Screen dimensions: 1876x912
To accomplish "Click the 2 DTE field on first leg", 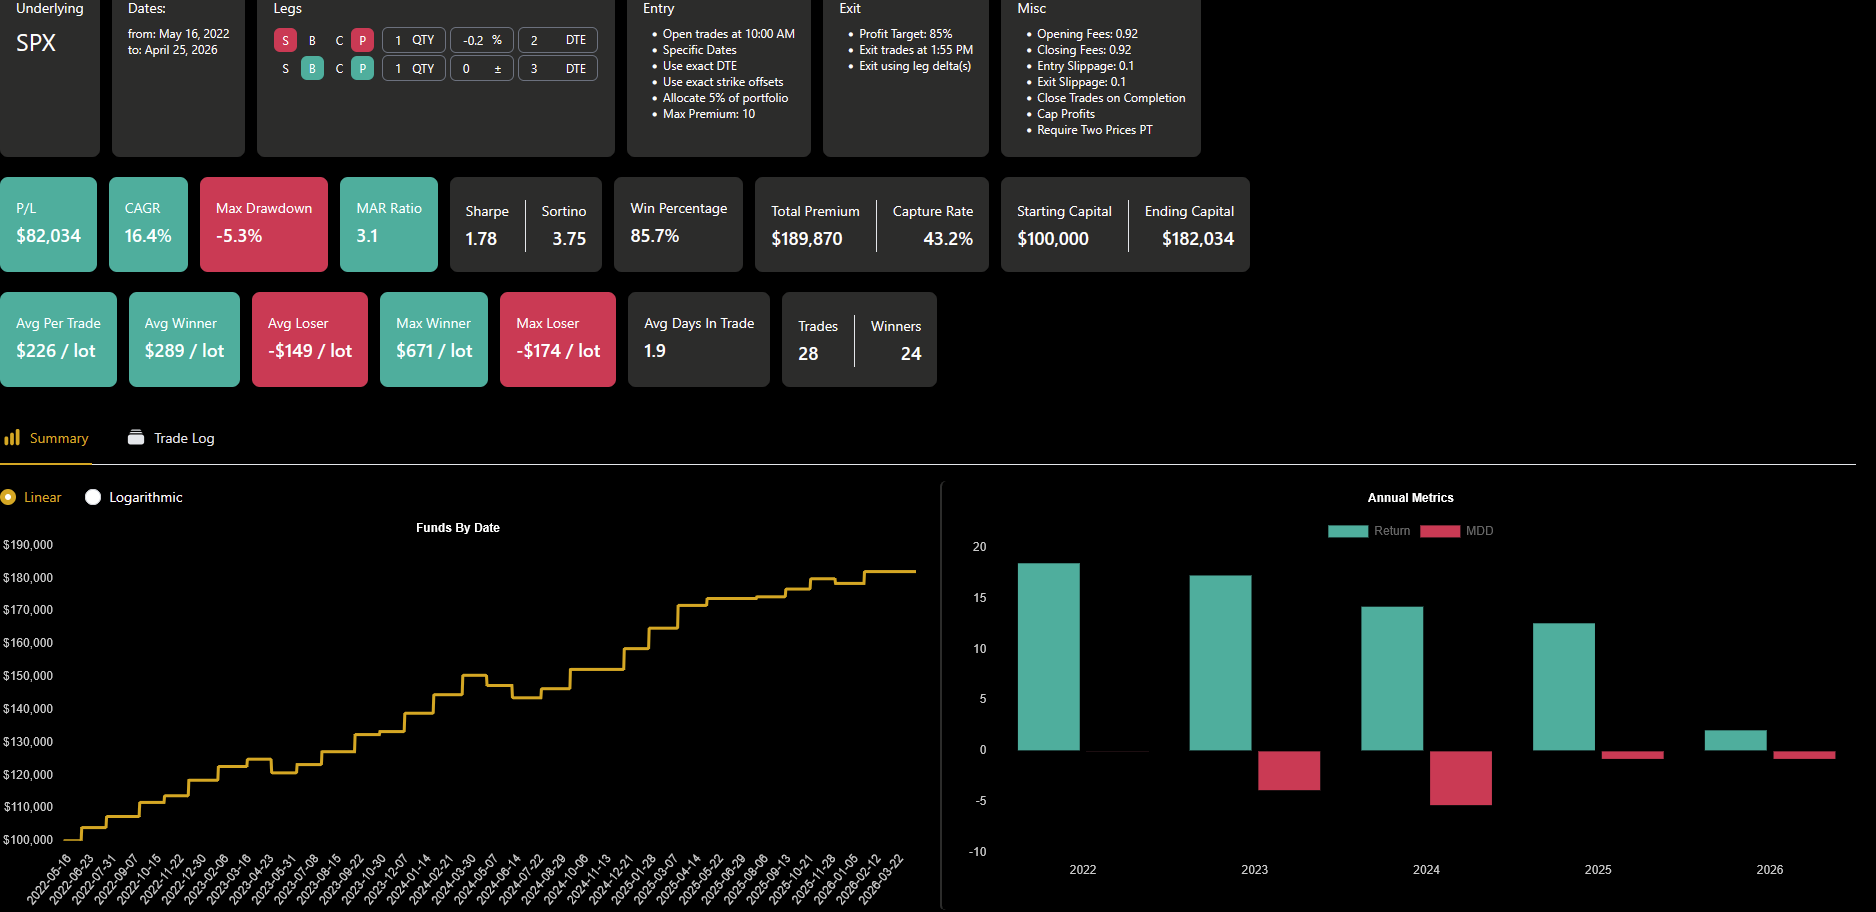I will click(x=558, y=40).
